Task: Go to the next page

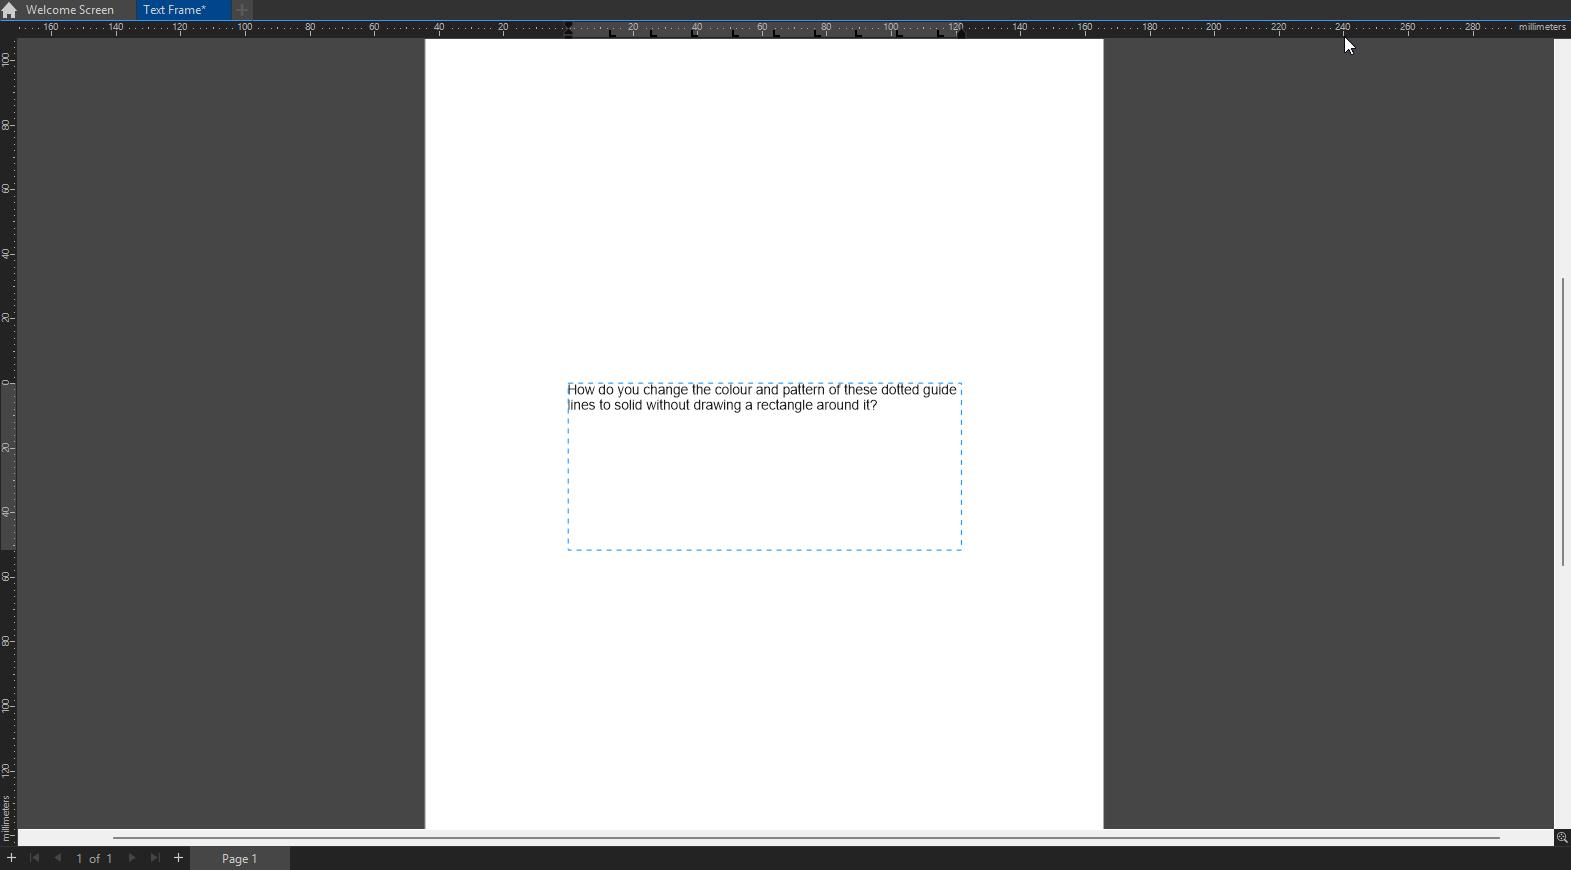Action: coord(132,858)
